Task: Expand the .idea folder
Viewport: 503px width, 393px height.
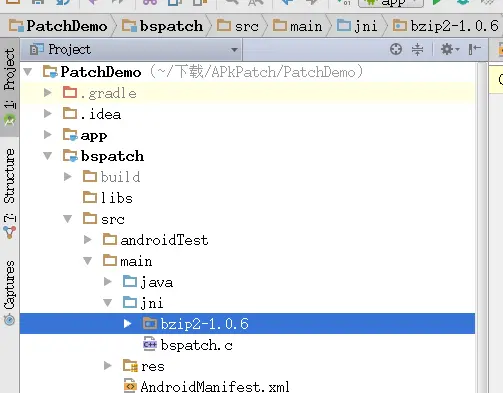Action: click(x=48, y=114)
